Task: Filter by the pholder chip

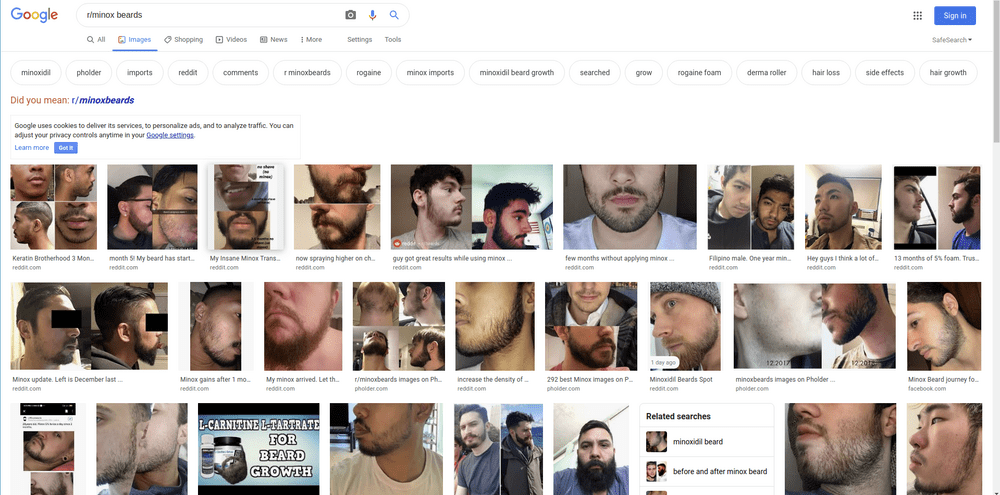Action: click(89, 73)
